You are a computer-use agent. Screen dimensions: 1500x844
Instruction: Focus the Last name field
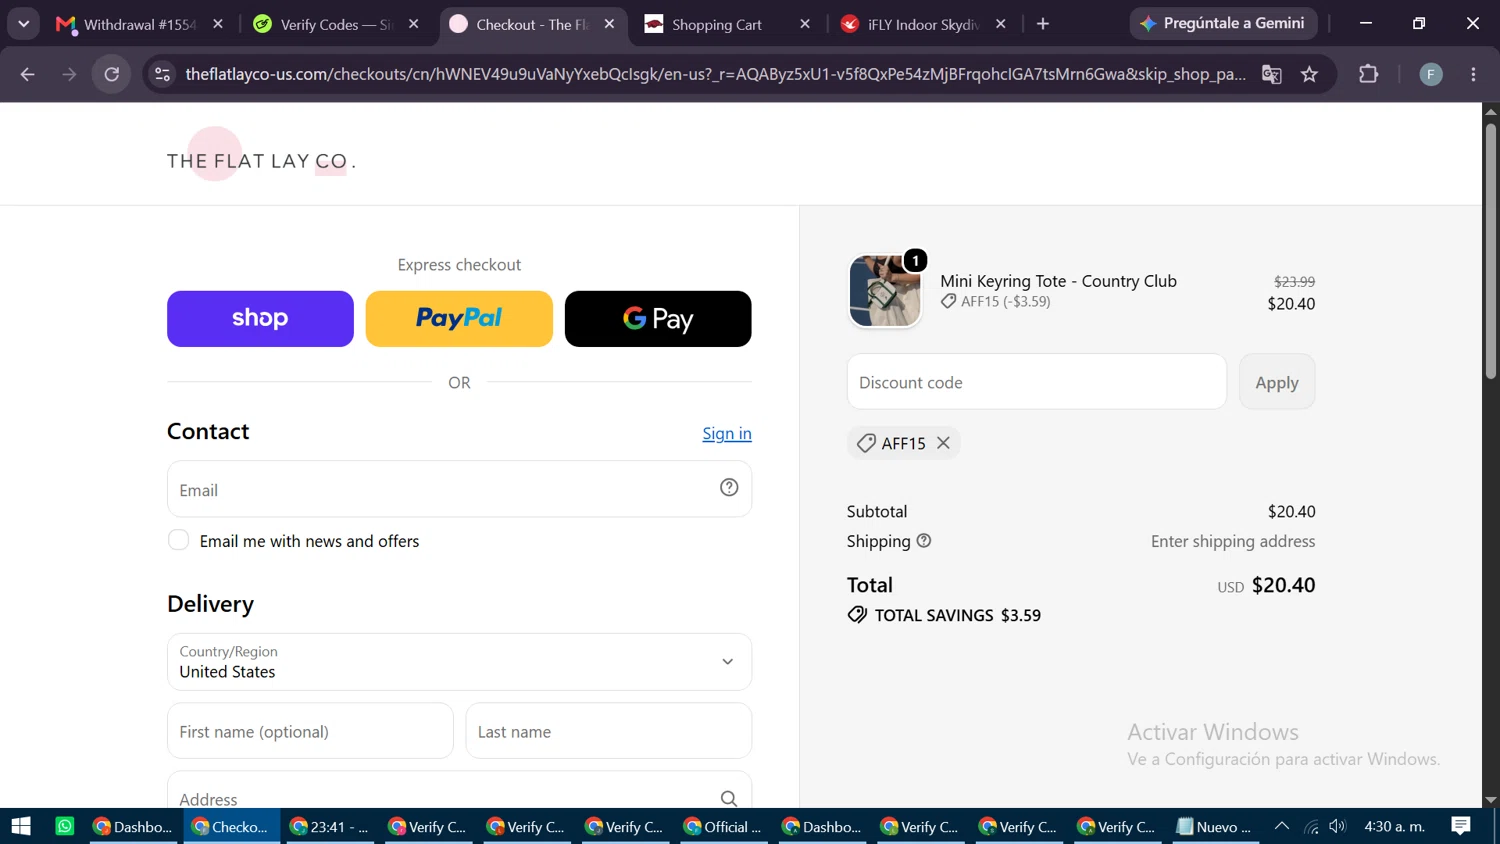click(608, 731)
